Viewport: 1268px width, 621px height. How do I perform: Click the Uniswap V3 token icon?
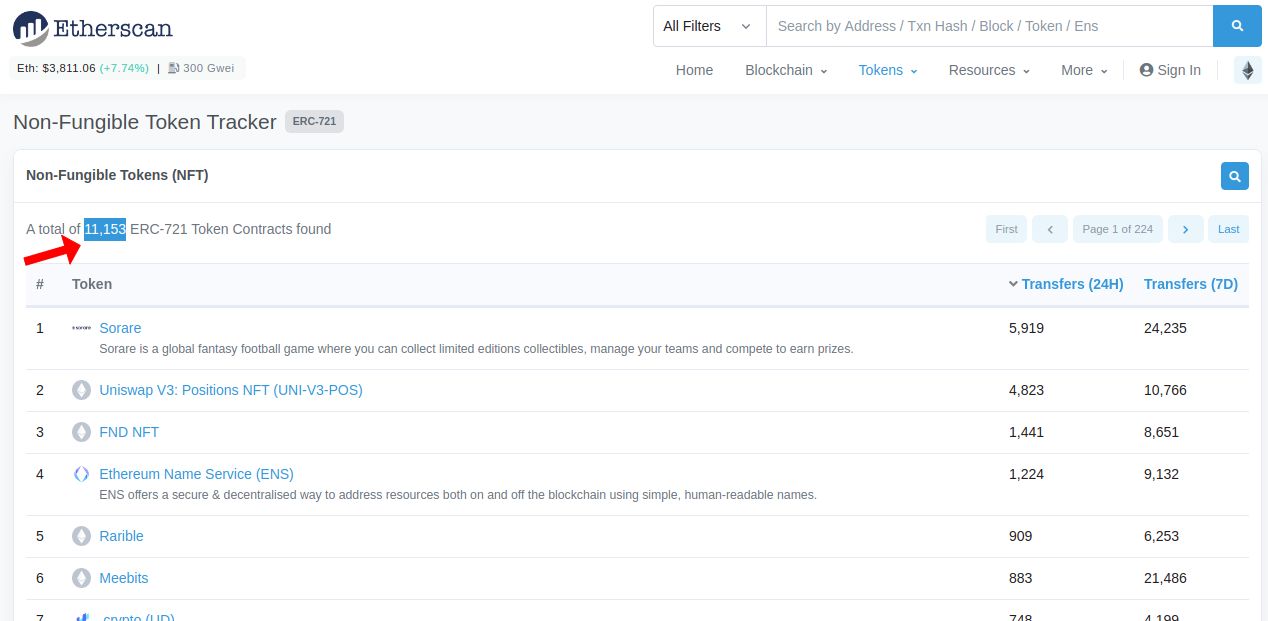[81, 390]
